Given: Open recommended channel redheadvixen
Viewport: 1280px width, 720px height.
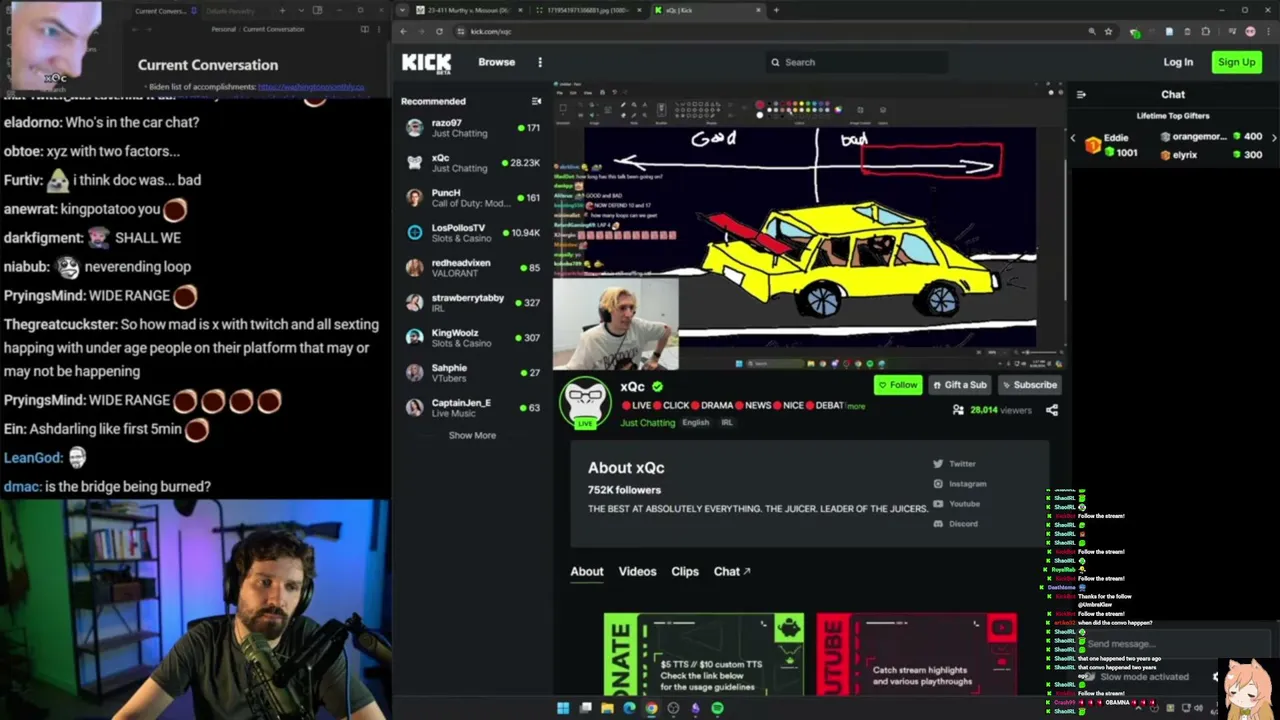Looking at the screenshot, I should coord(472,268).
